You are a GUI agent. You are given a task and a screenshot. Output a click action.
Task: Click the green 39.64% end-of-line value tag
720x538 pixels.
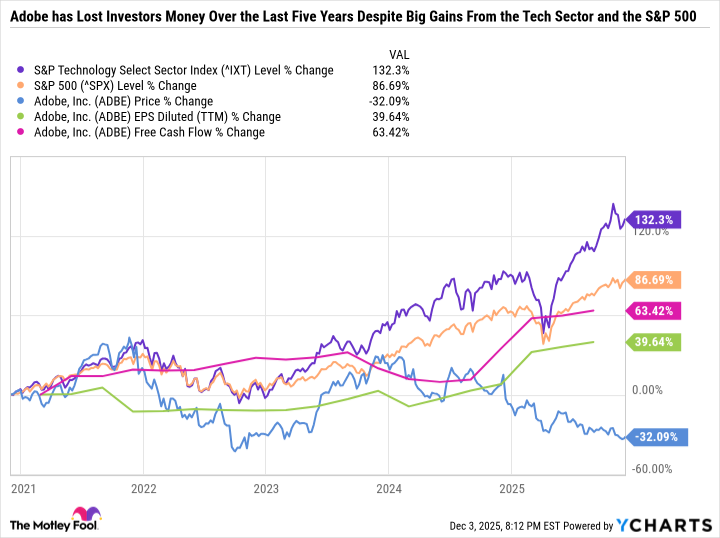click(654, 342)
